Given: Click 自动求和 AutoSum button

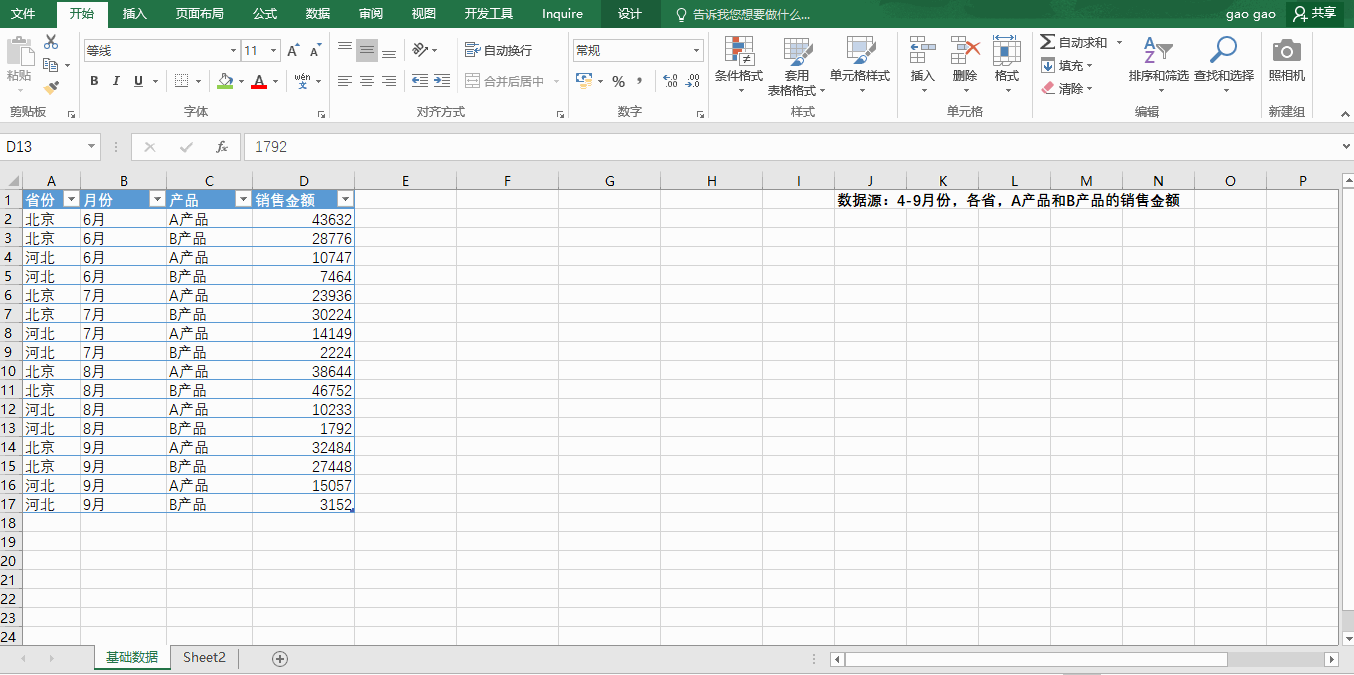Looking at the screenshot, I should 1082,42.
